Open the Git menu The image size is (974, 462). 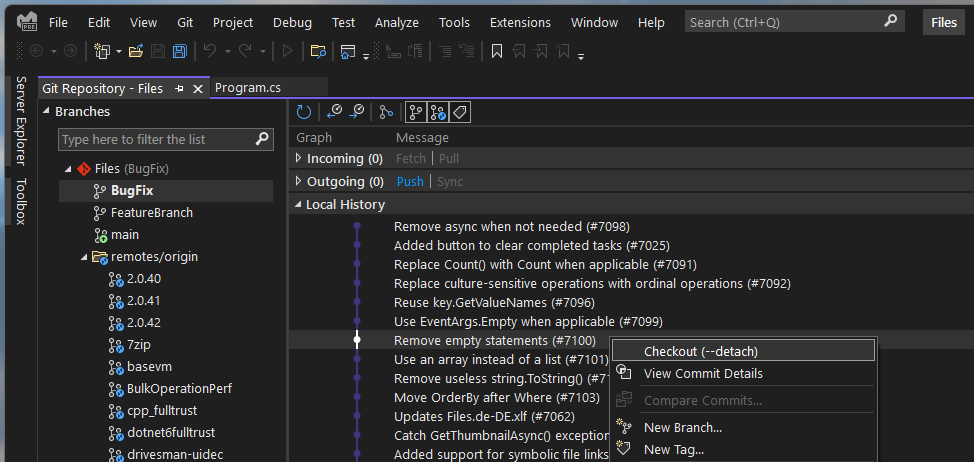(x=185, y=22)
